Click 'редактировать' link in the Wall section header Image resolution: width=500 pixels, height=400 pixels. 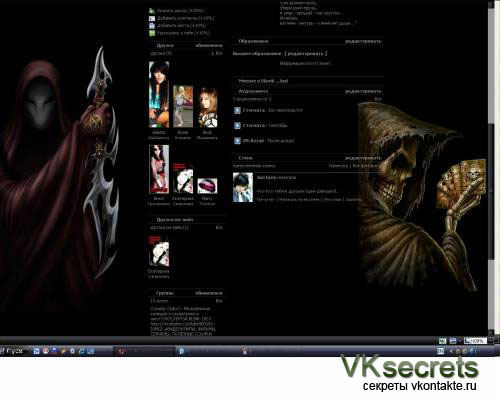point(363,158)
